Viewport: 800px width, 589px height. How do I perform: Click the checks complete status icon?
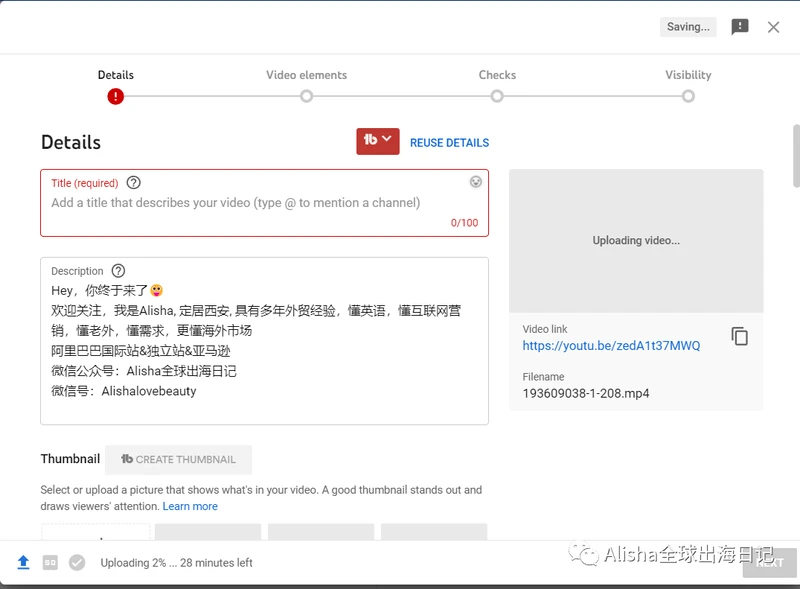[77, 562]
